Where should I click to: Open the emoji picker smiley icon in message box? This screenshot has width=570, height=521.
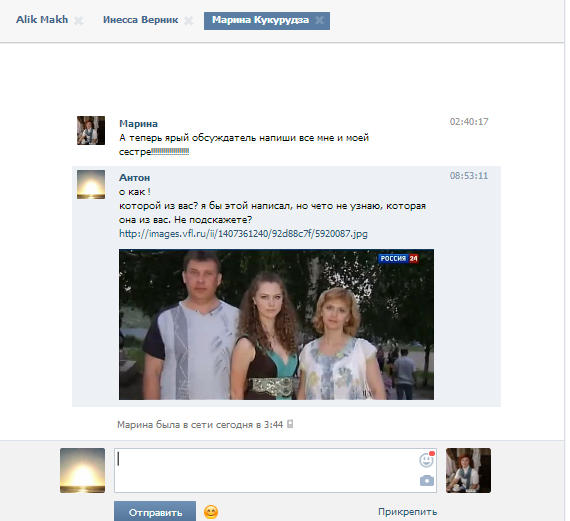tap(426, 460)
